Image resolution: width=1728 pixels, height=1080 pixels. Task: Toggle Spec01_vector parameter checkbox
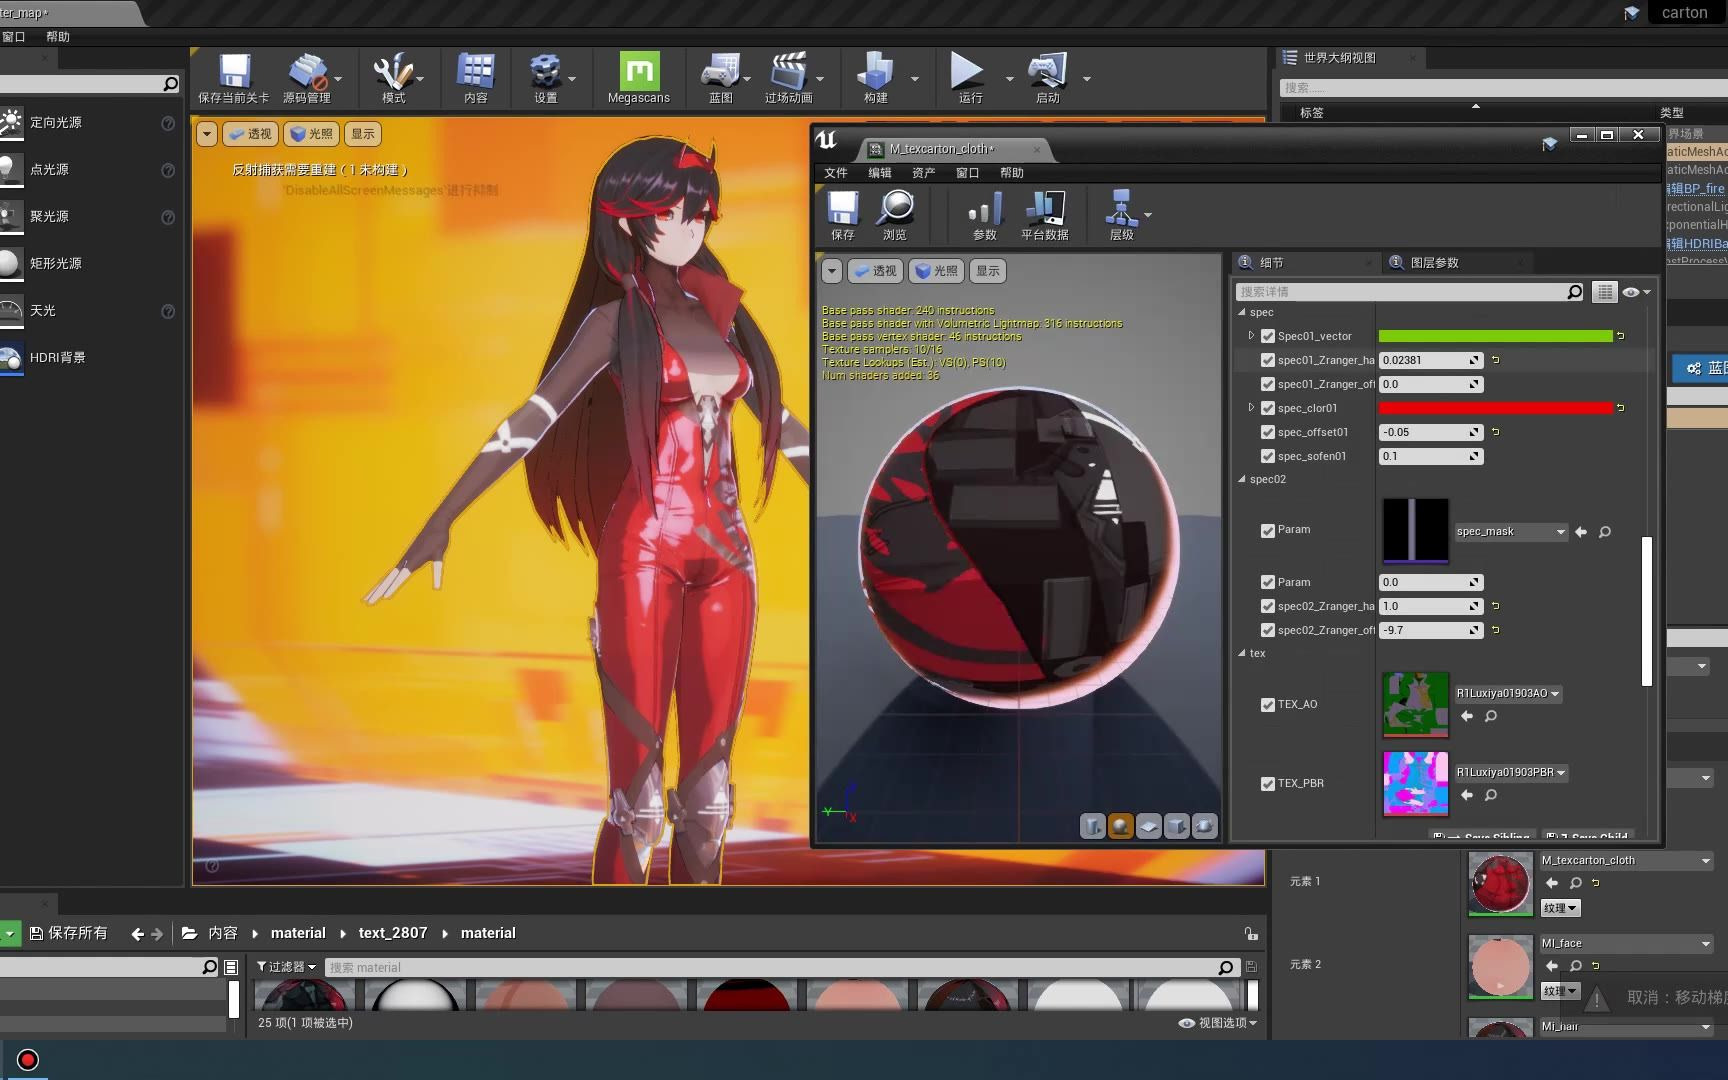point(1268,336)
